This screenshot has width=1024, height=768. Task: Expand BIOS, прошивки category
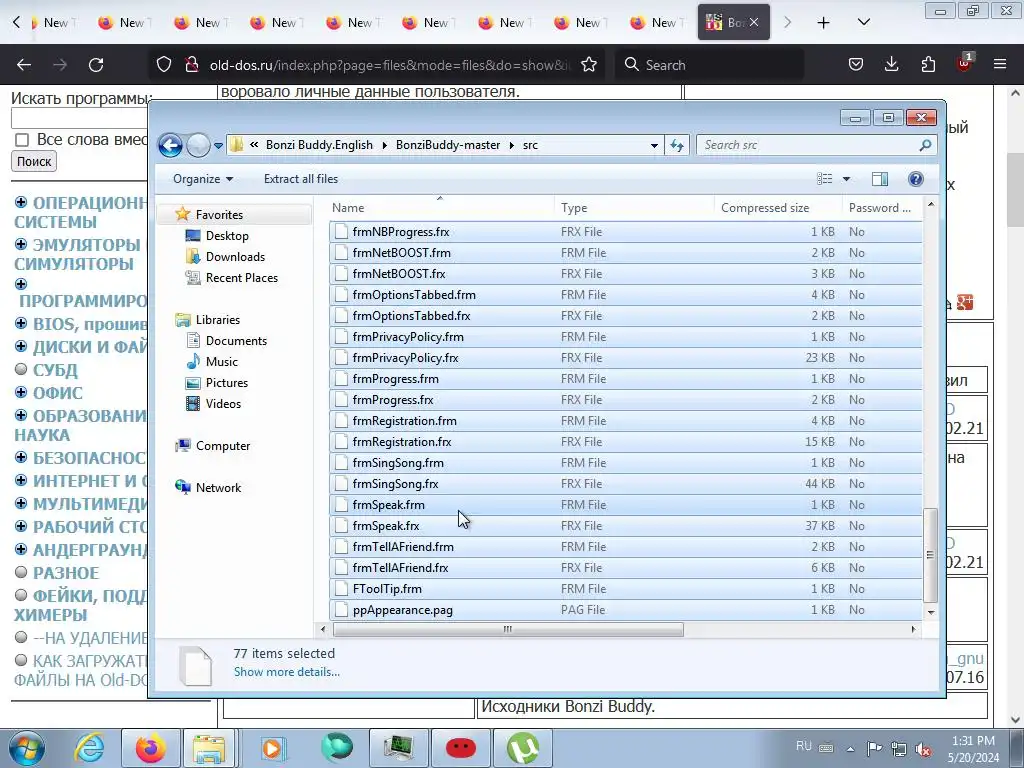pos(21,323)
